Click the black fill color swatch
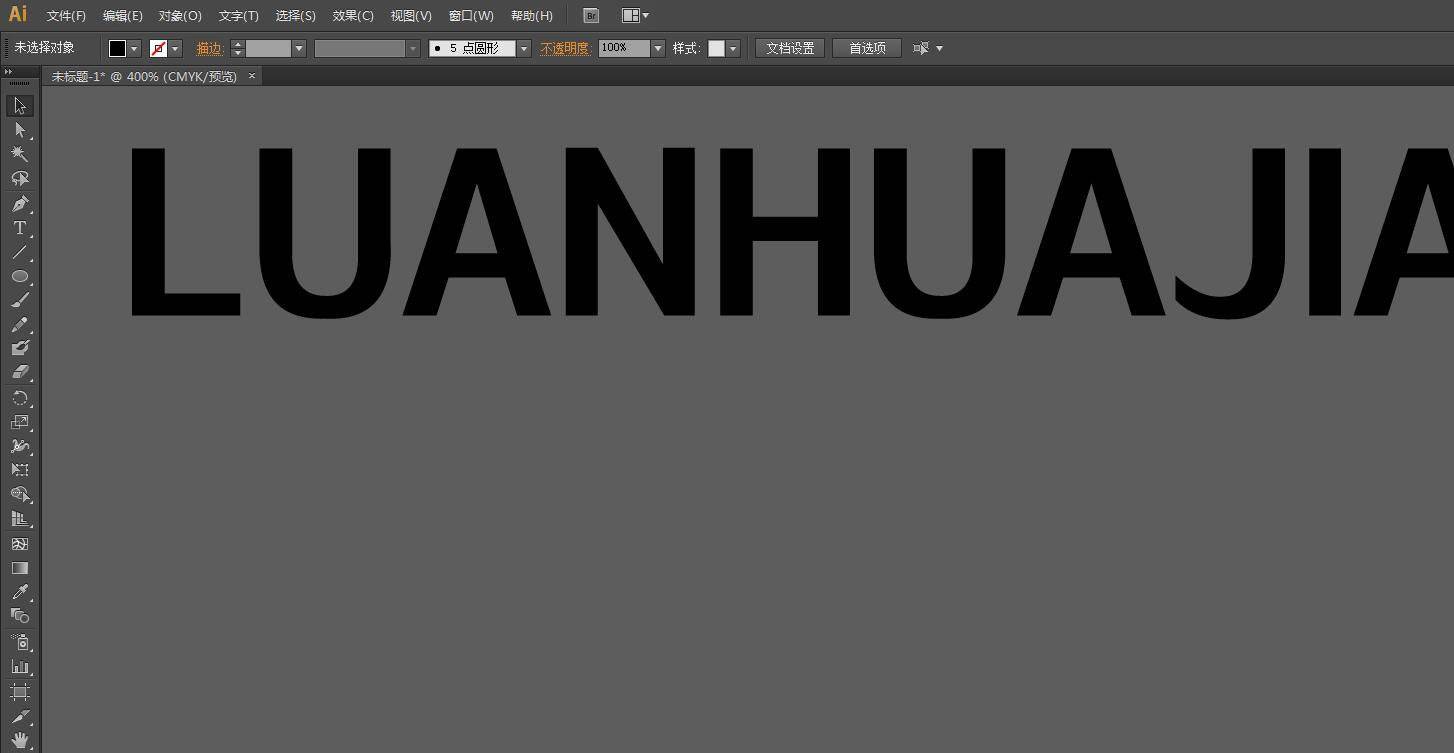The height and width of the screenshot is (753, 1454). (x=117, y=48)
